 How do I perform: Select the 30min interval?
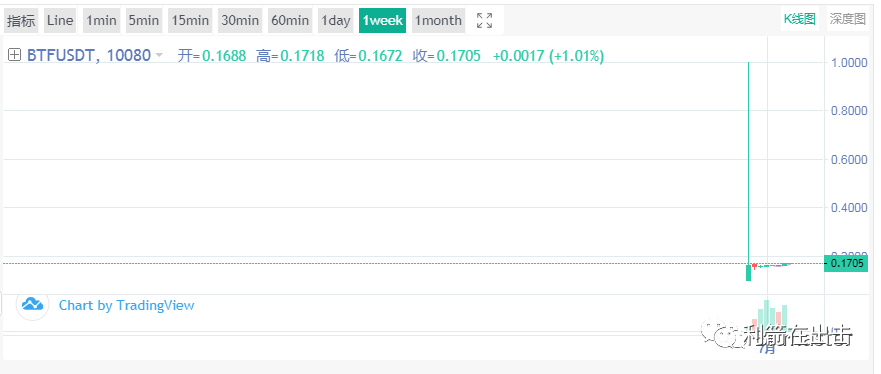tap(240, 21)
